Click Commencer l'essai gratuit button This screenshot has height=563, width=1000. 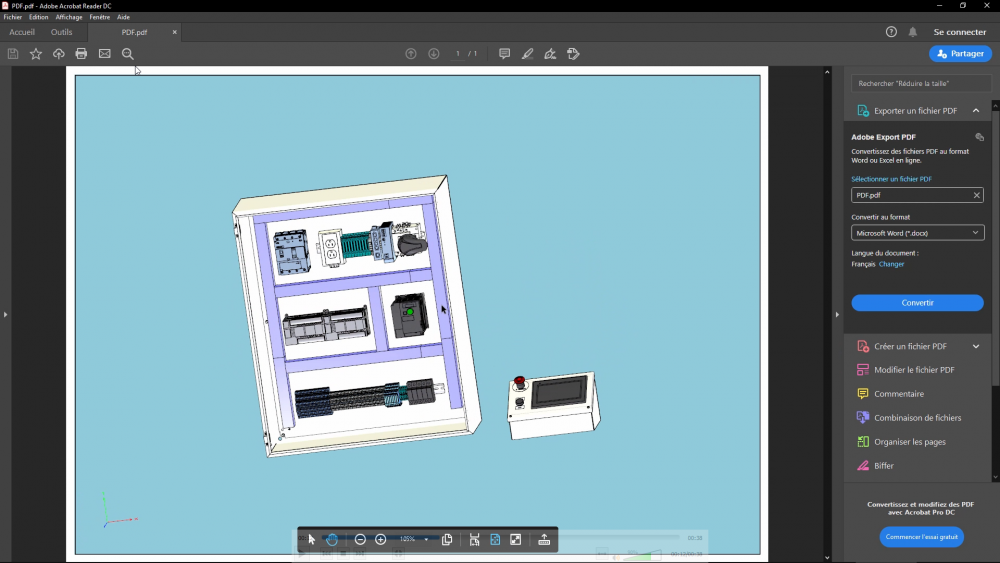click(x=922, y=537)
